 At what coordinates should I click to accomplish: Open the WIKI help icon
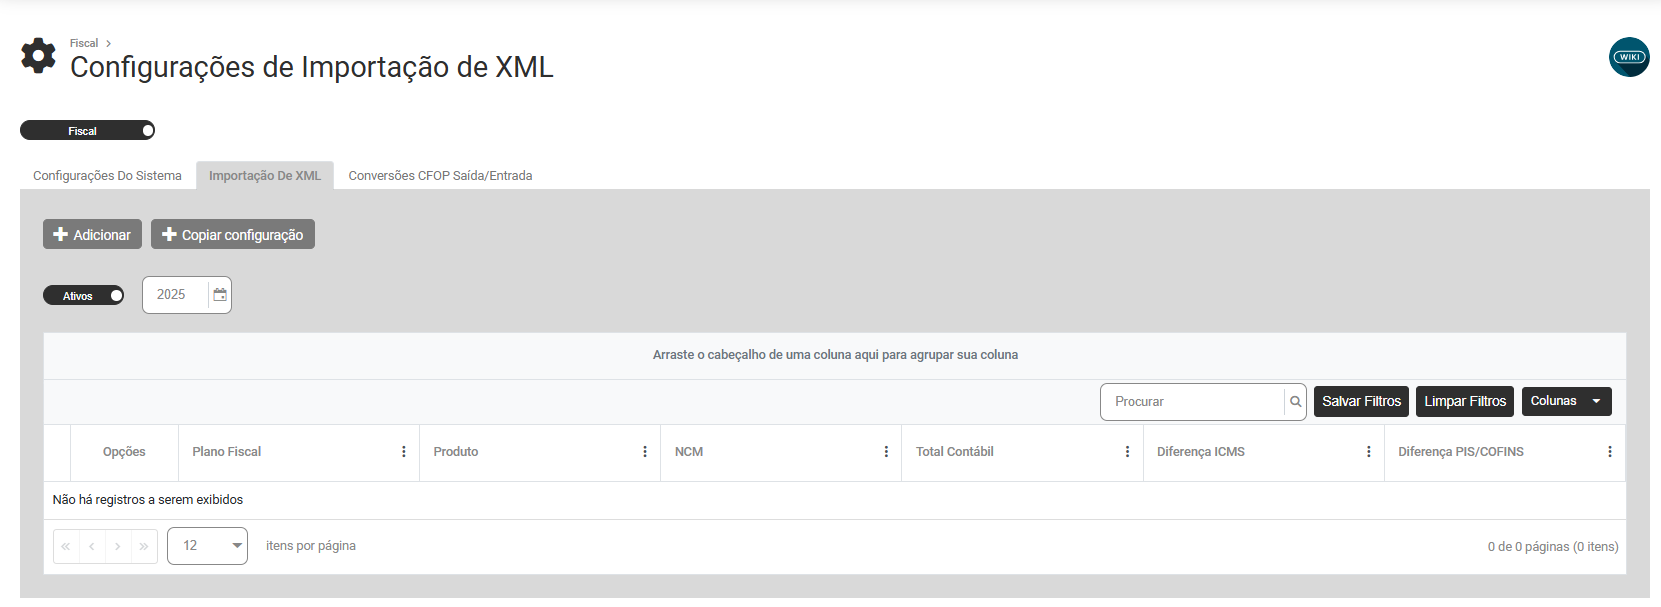coord(1629,57)
